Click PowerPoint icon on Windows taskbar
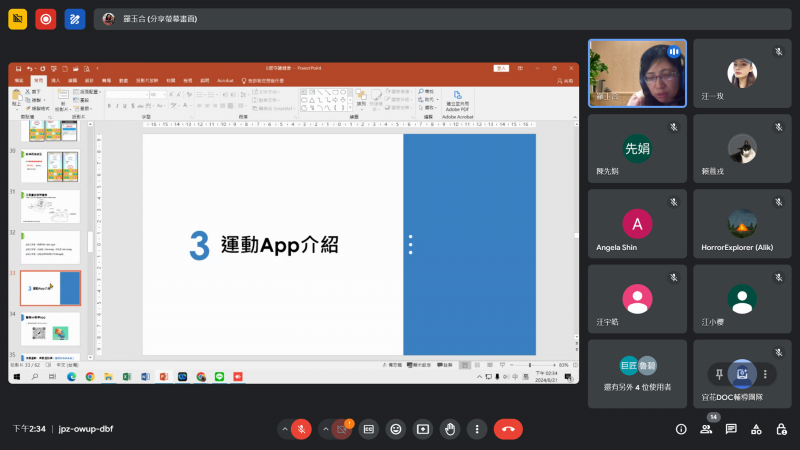 coord(164,377)
